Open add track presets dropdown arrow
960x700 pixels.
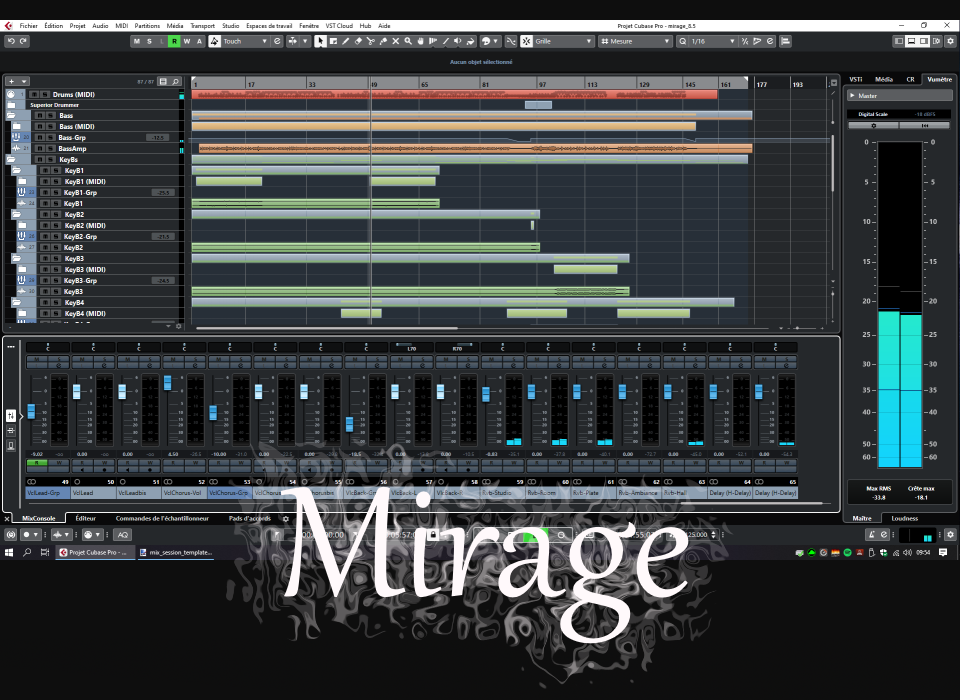click(x=24, y=81)
